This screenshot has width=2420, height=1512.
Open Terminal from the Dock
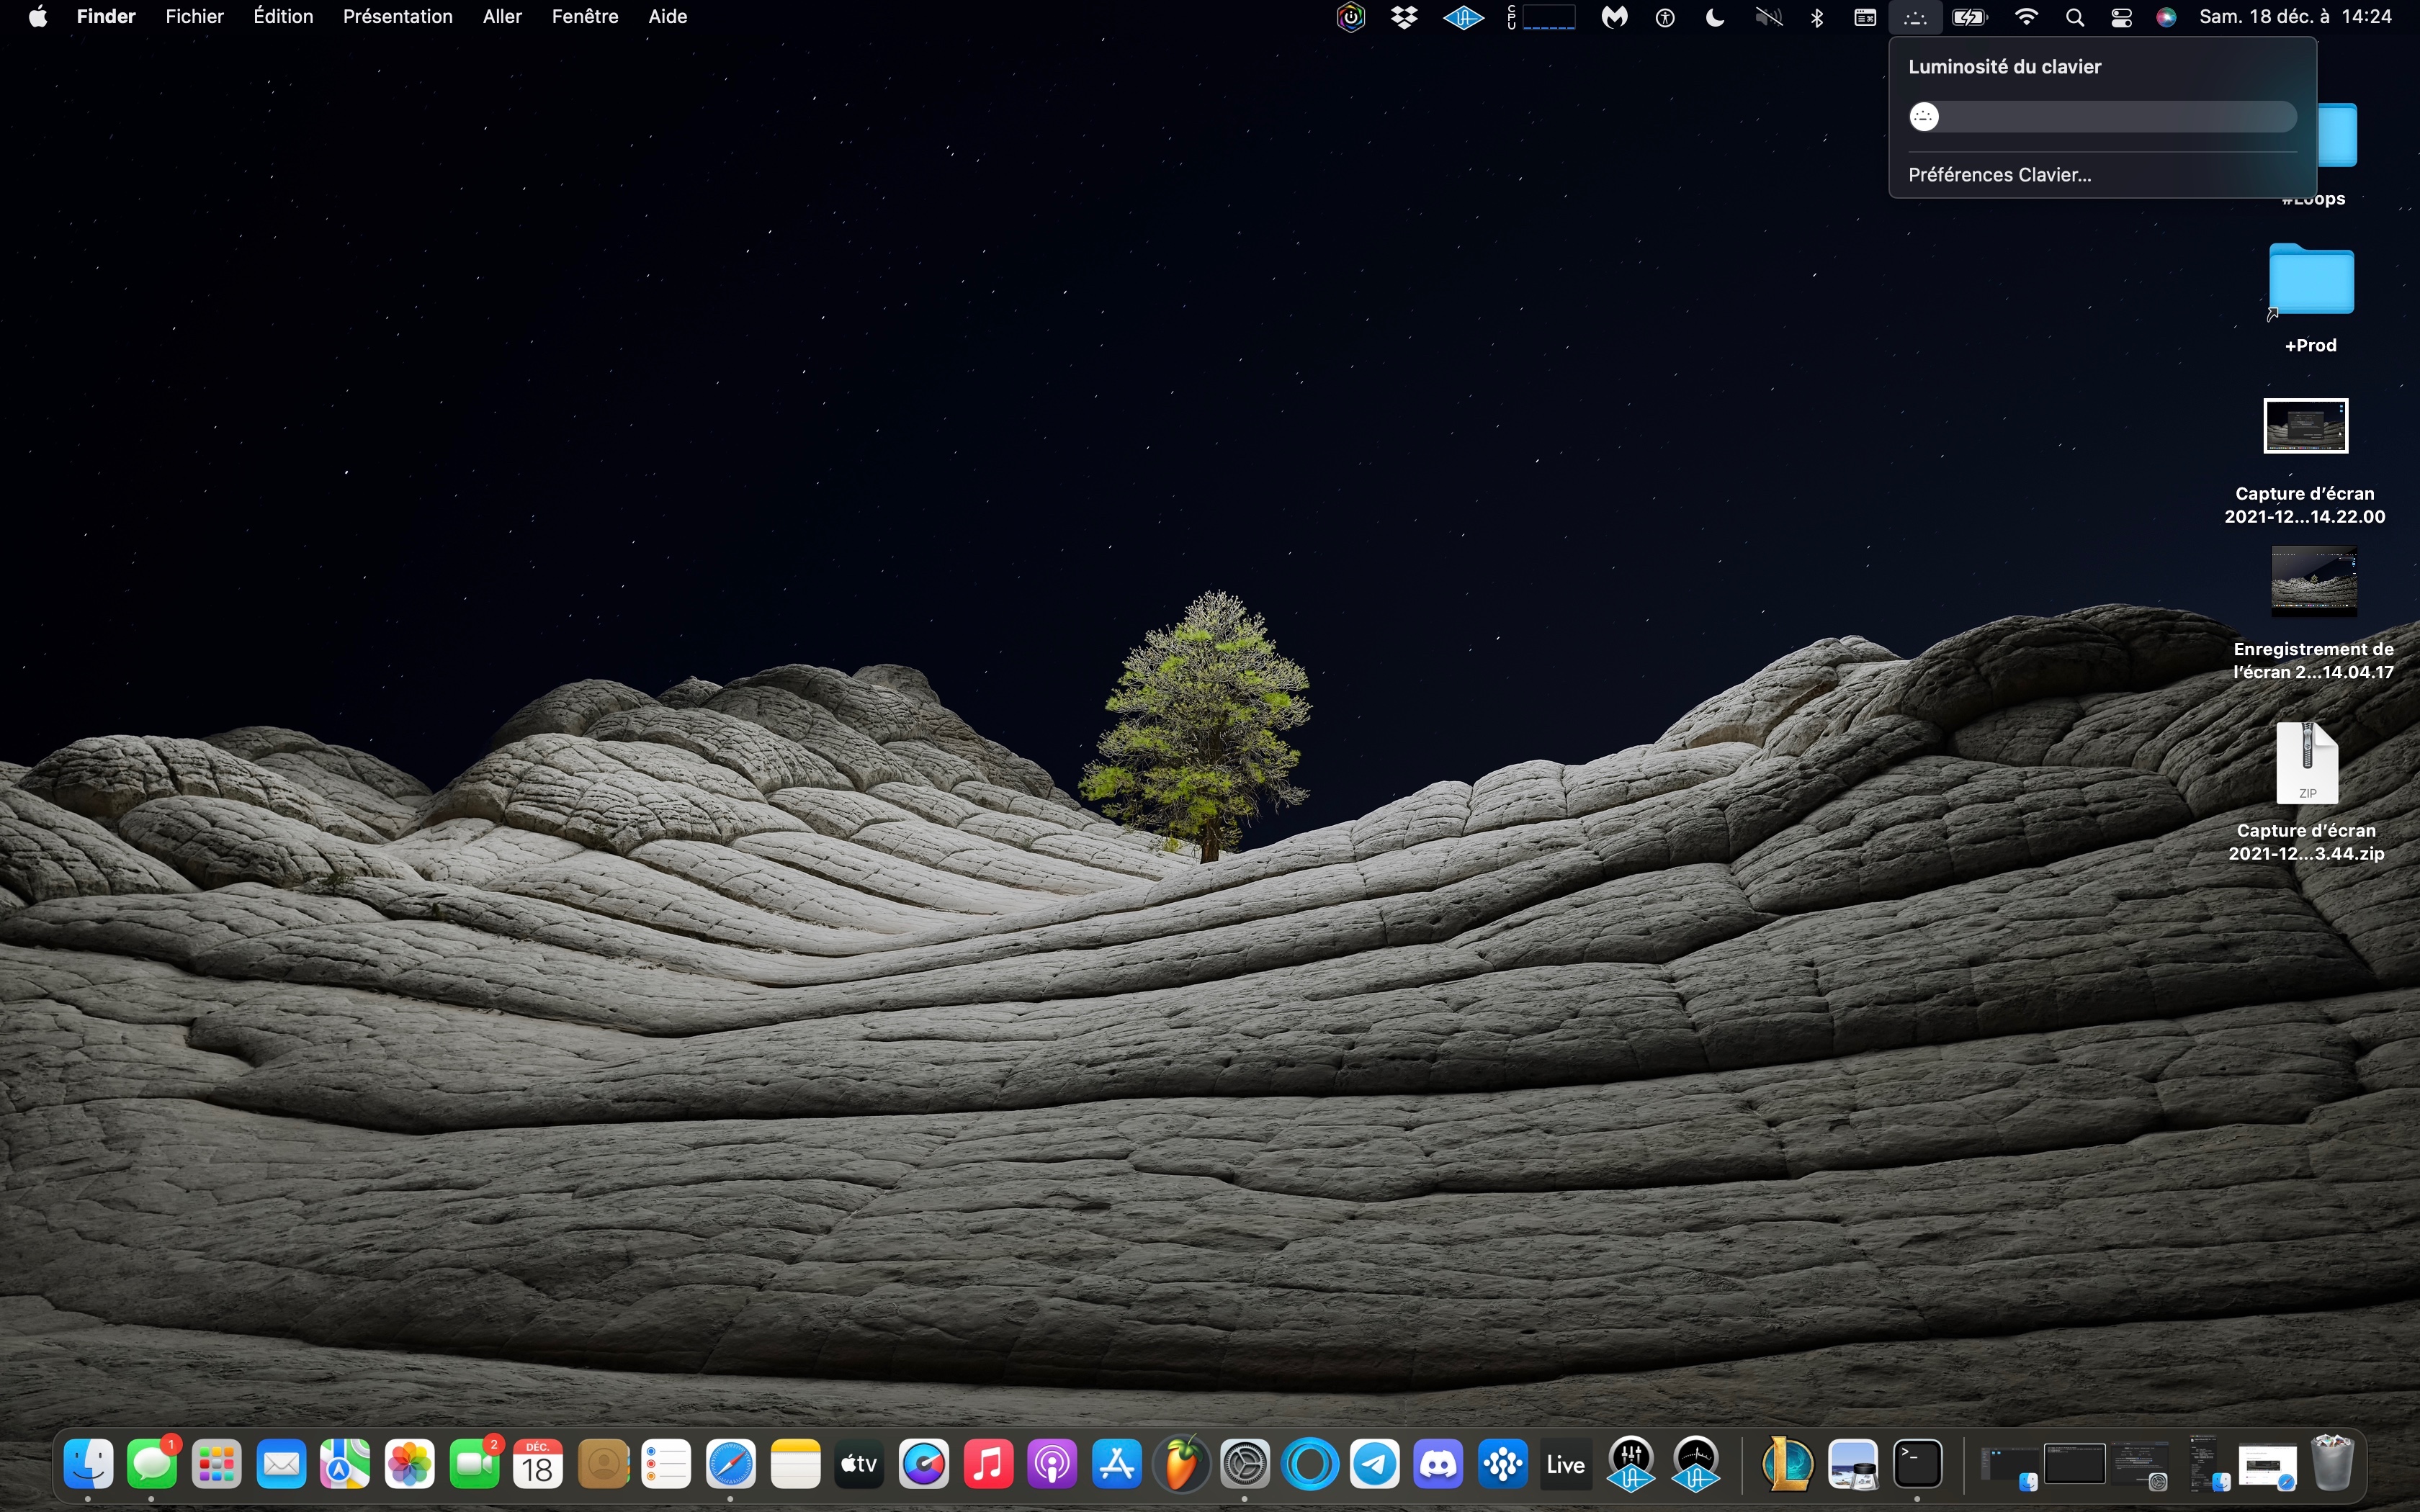(1917, 1465)
